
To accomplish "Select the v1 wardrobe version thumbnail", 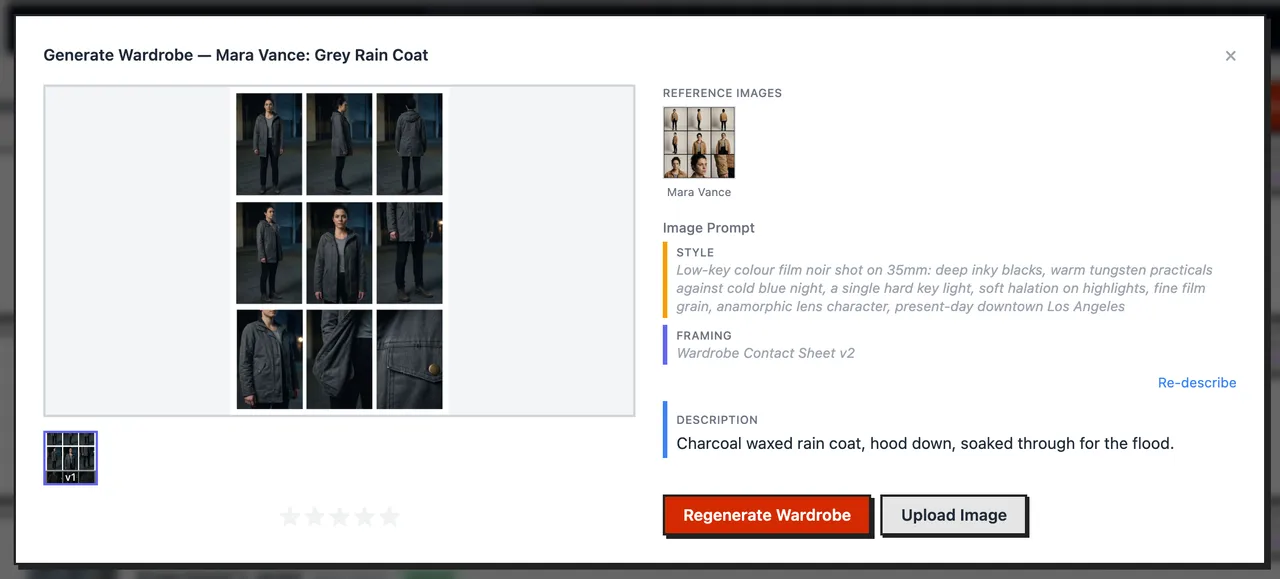I will 70,458.
